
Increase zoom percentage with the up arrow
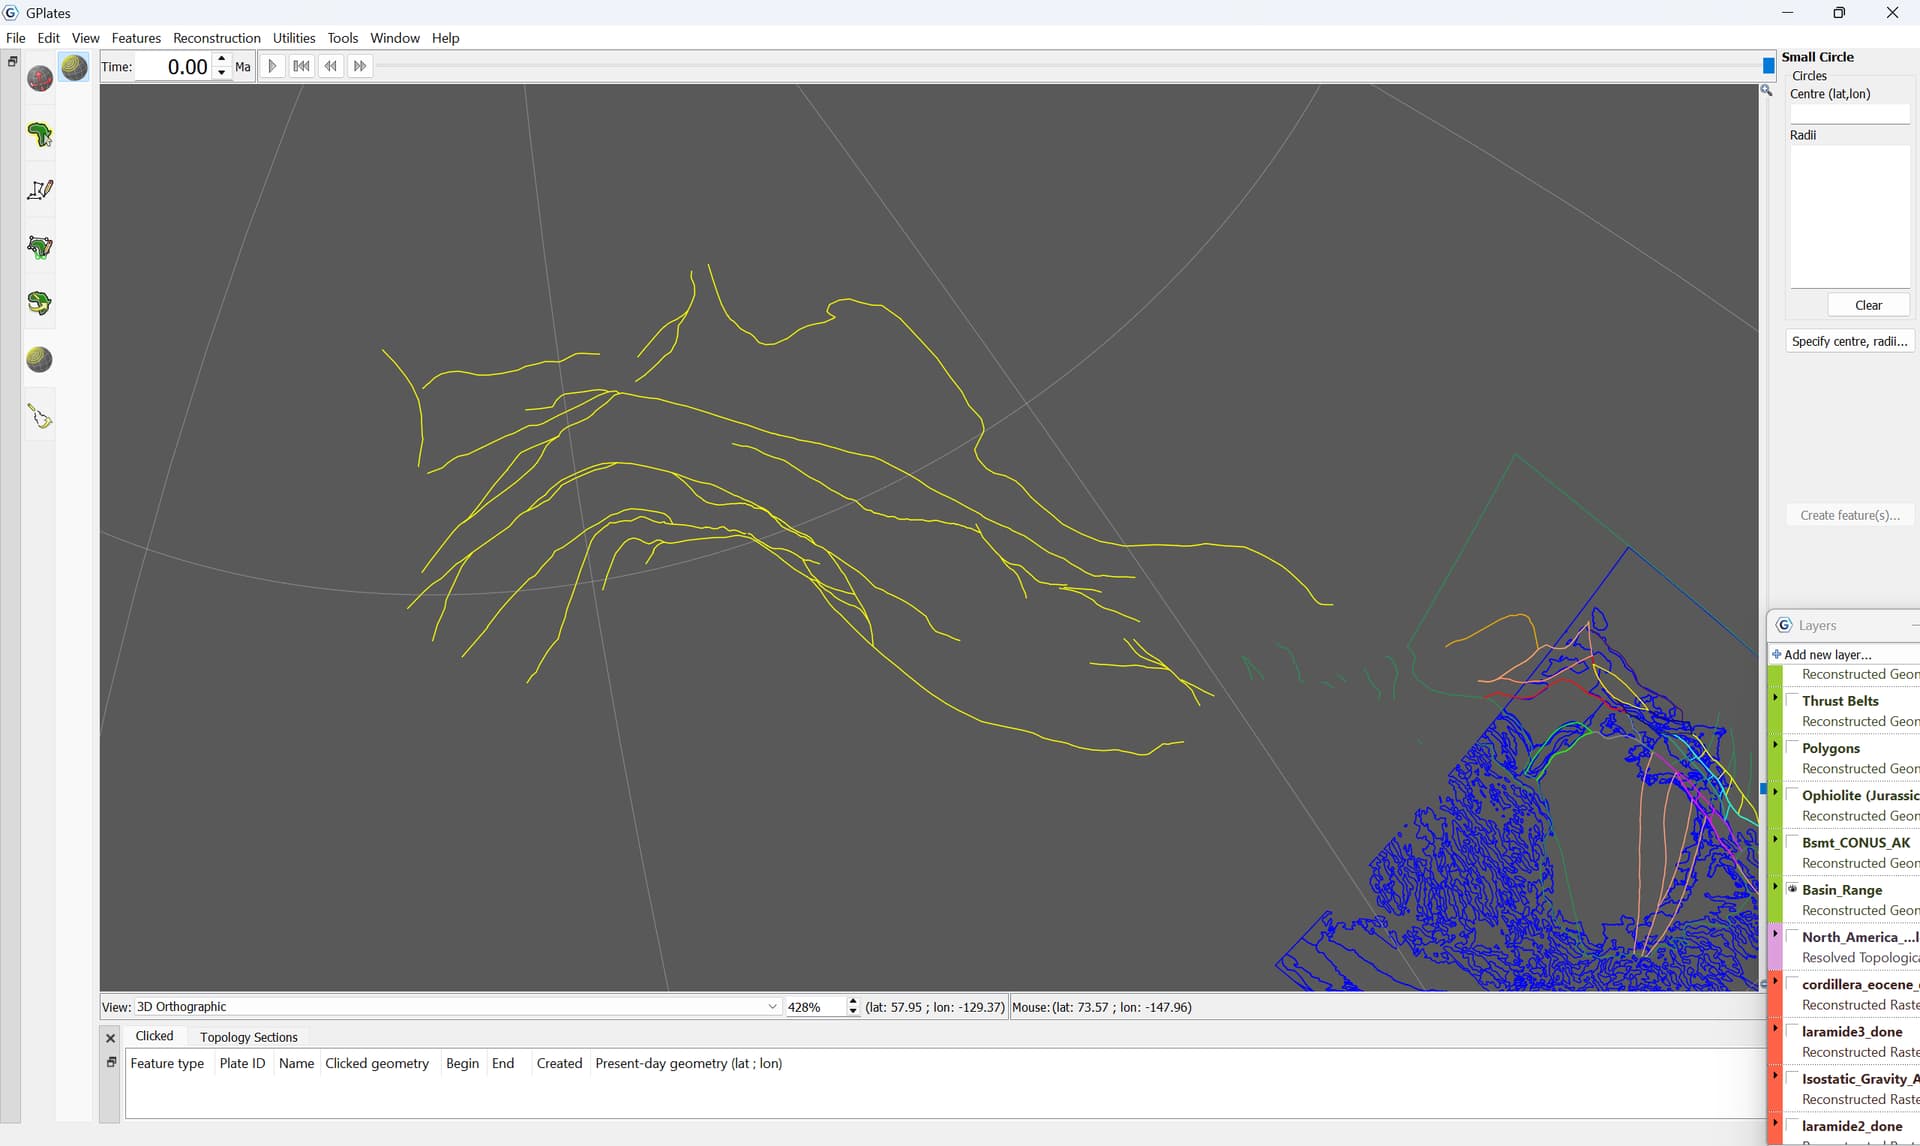[x=853, y=1001]
